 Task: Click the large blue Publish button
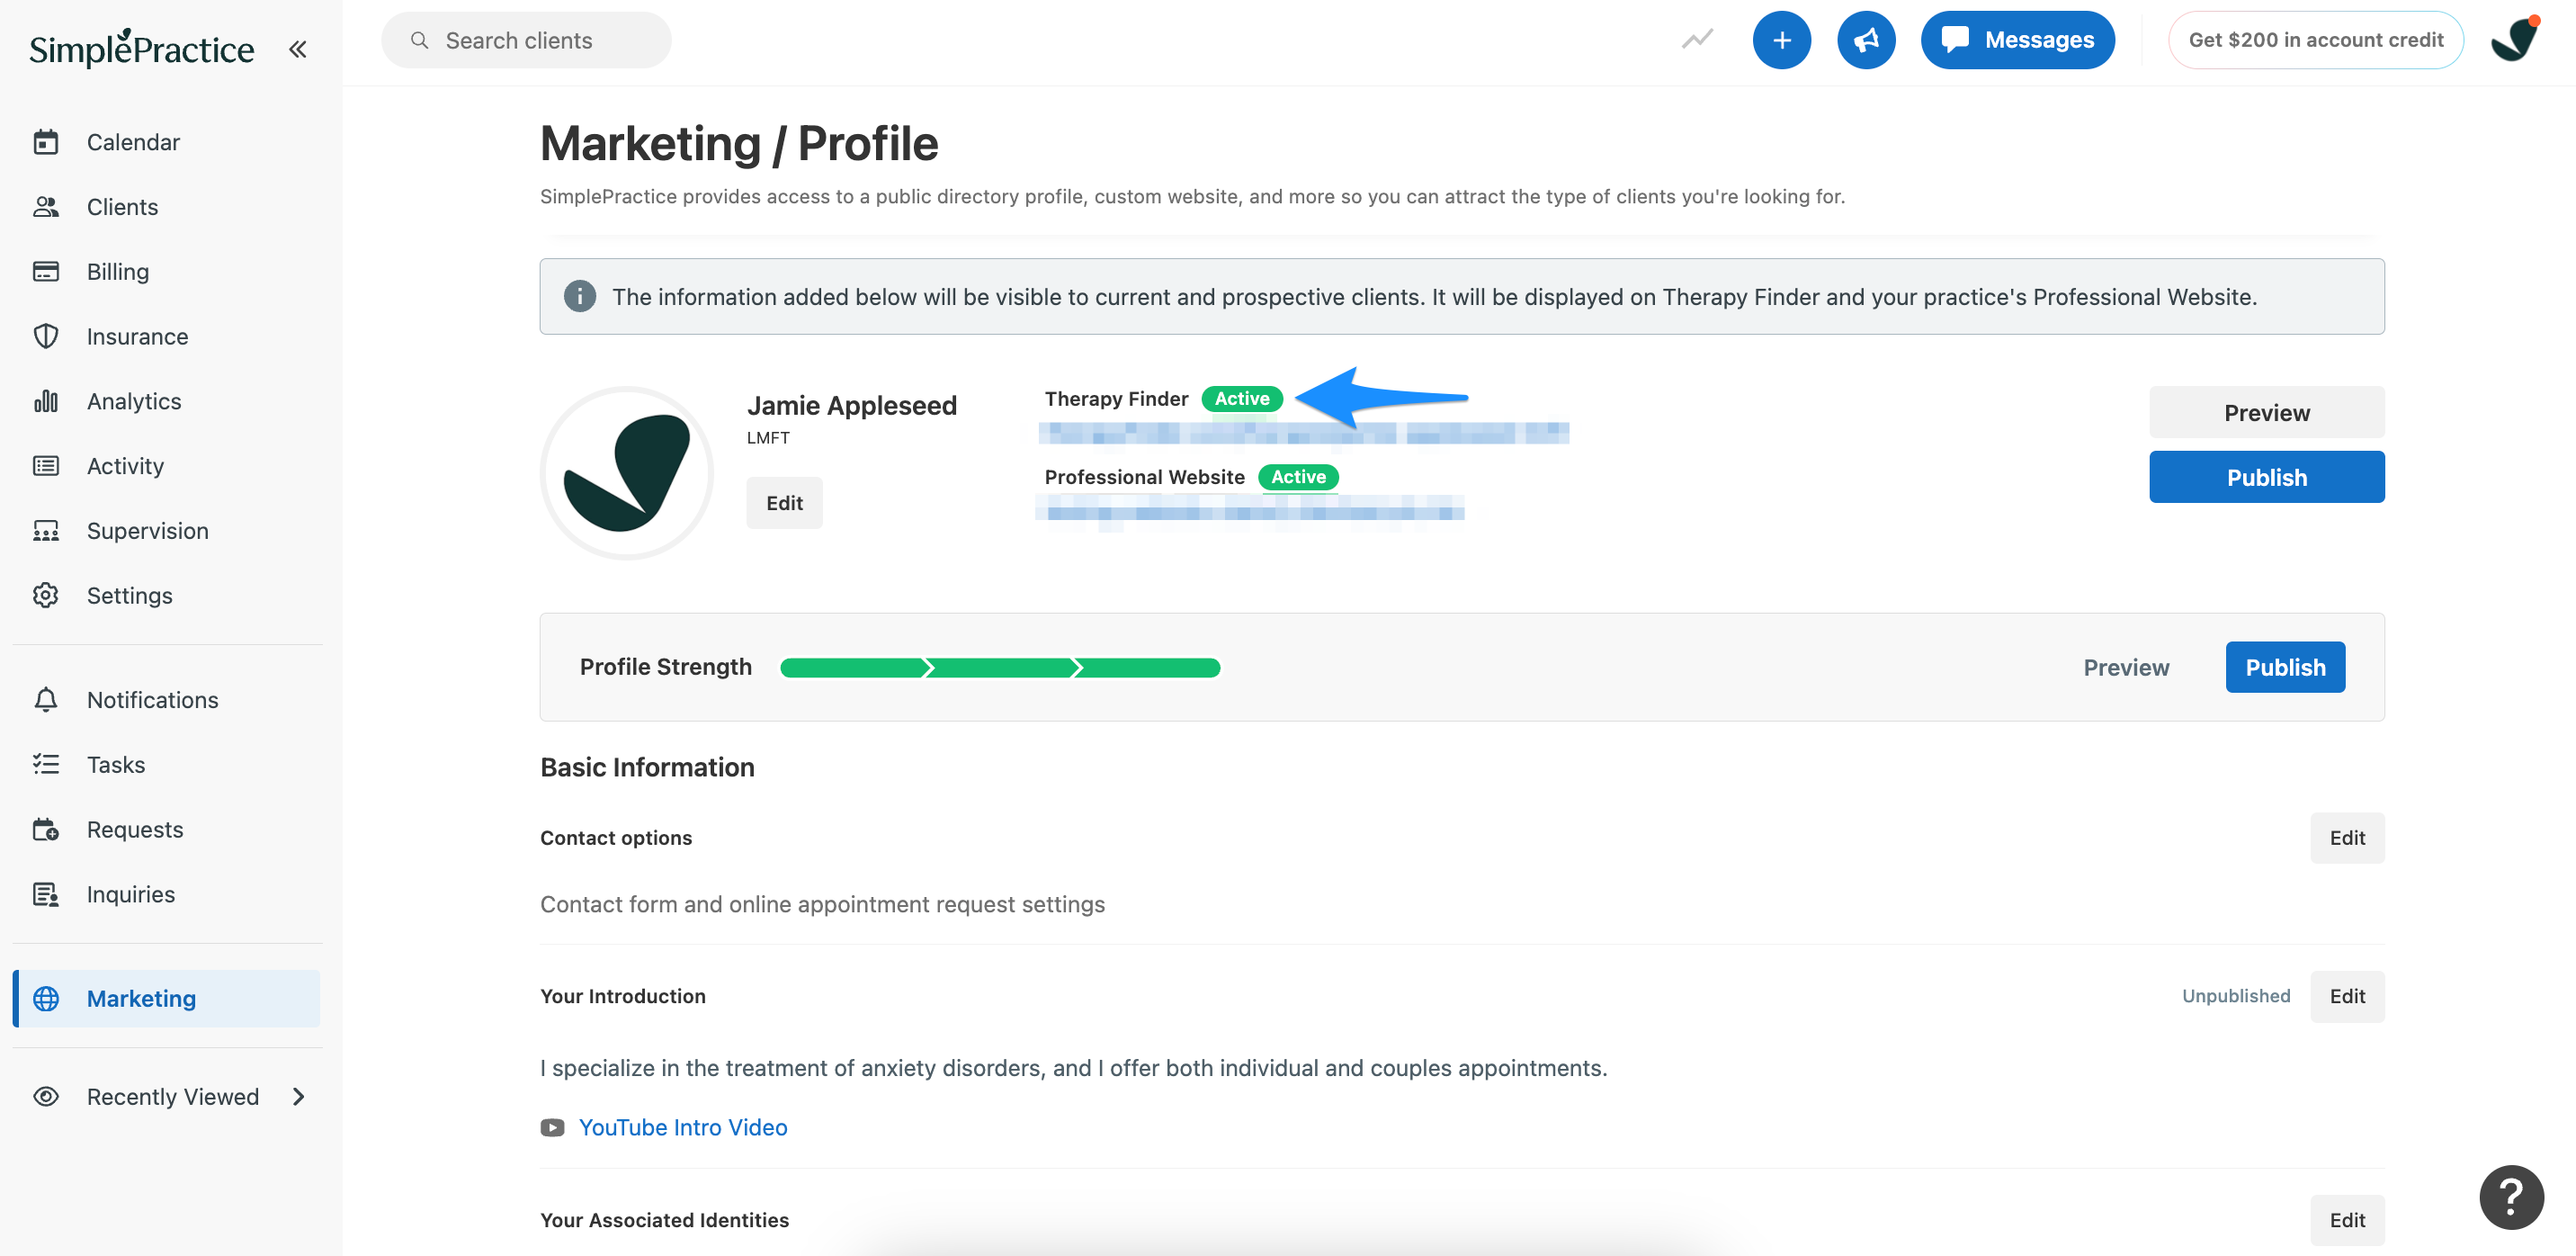(x=2266, y=477)
